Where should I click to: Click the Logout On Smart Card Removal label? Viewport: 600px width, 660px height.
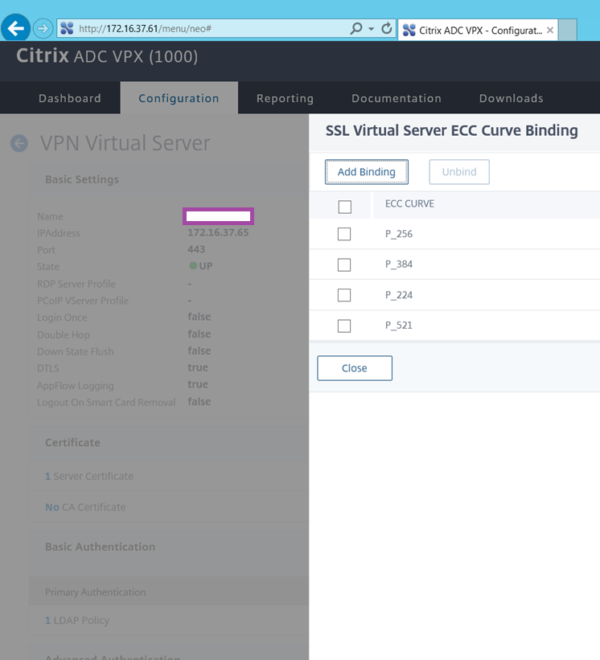[x=106, y=402]
